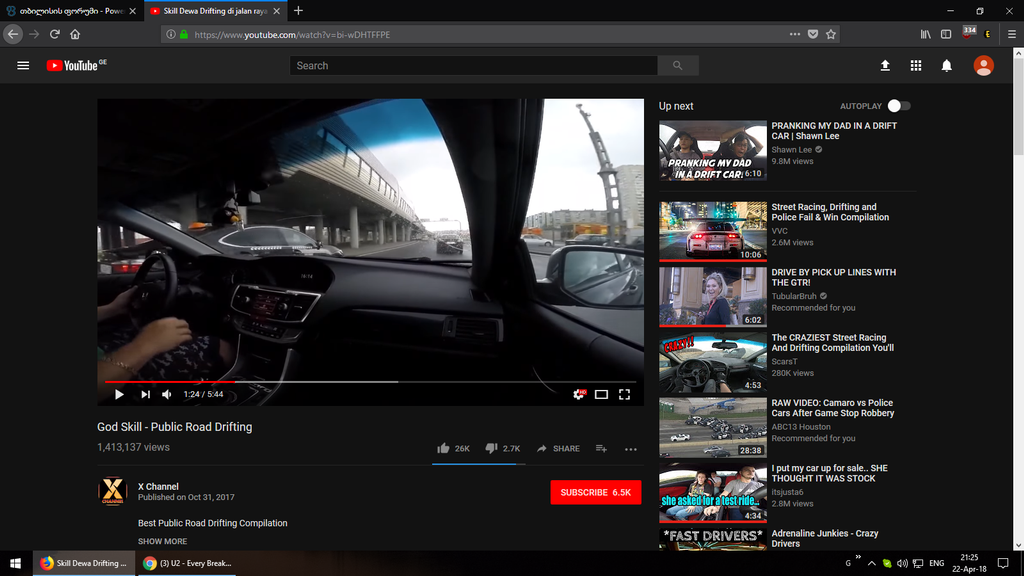Reload the page in Firefox
The height and width of the screenshot is (576, 1024).
click(55, 34)
